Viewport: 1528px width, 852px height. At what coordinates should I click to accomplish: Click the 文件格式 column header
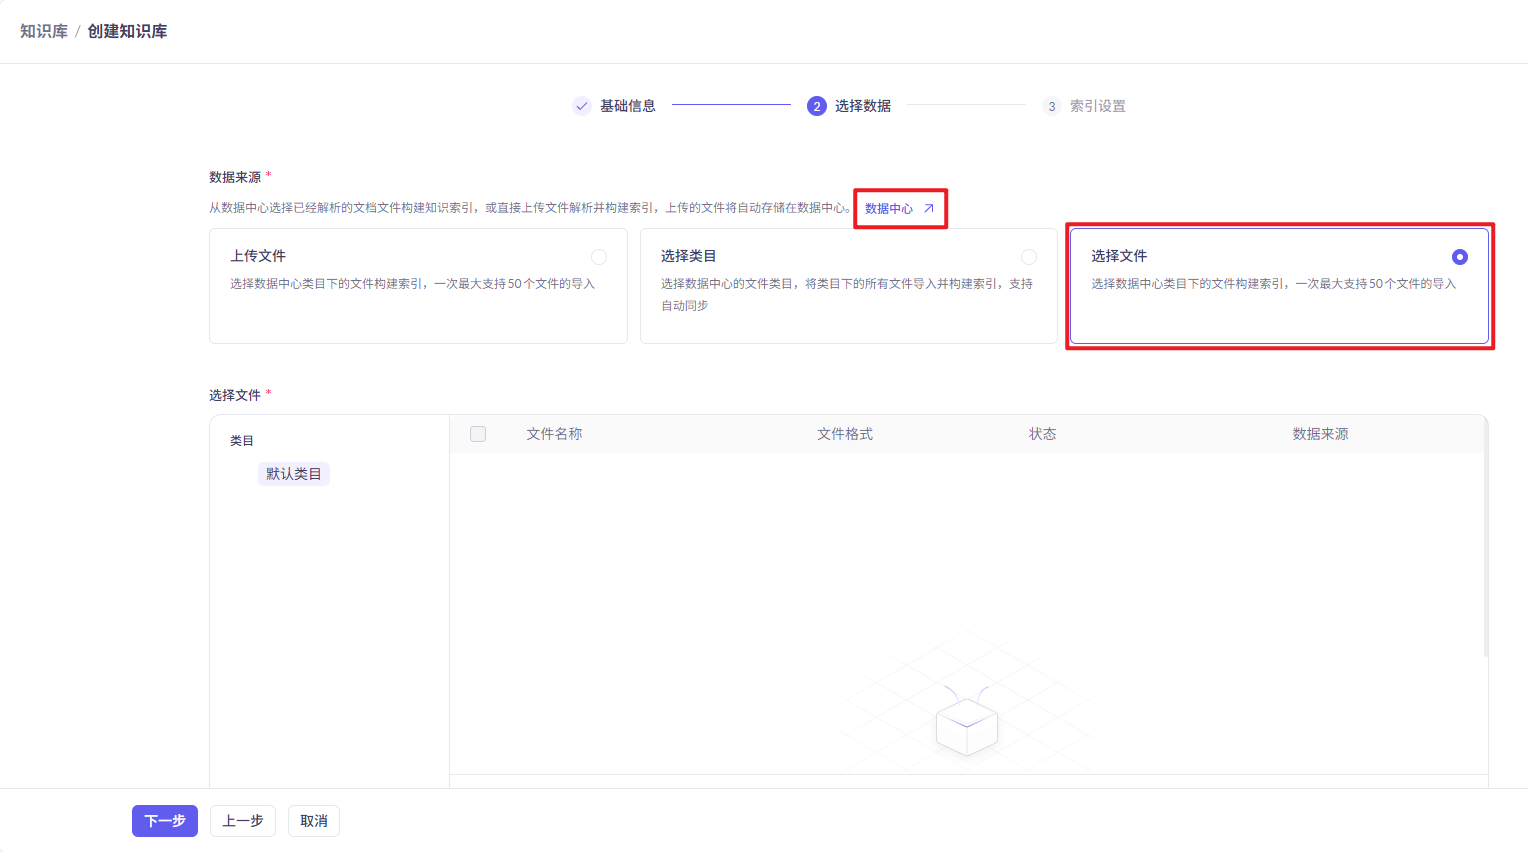[x=845, y=434]
